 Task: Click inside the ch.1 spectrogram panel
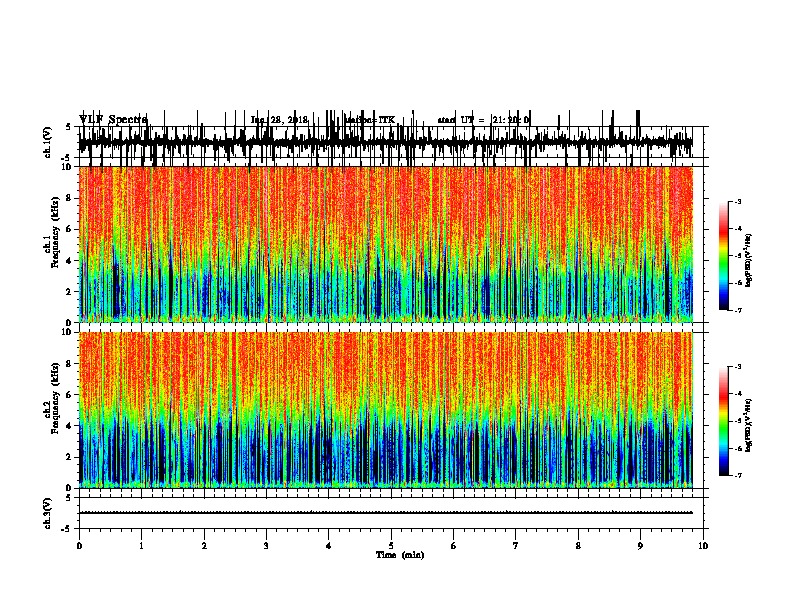click(386, 244)
